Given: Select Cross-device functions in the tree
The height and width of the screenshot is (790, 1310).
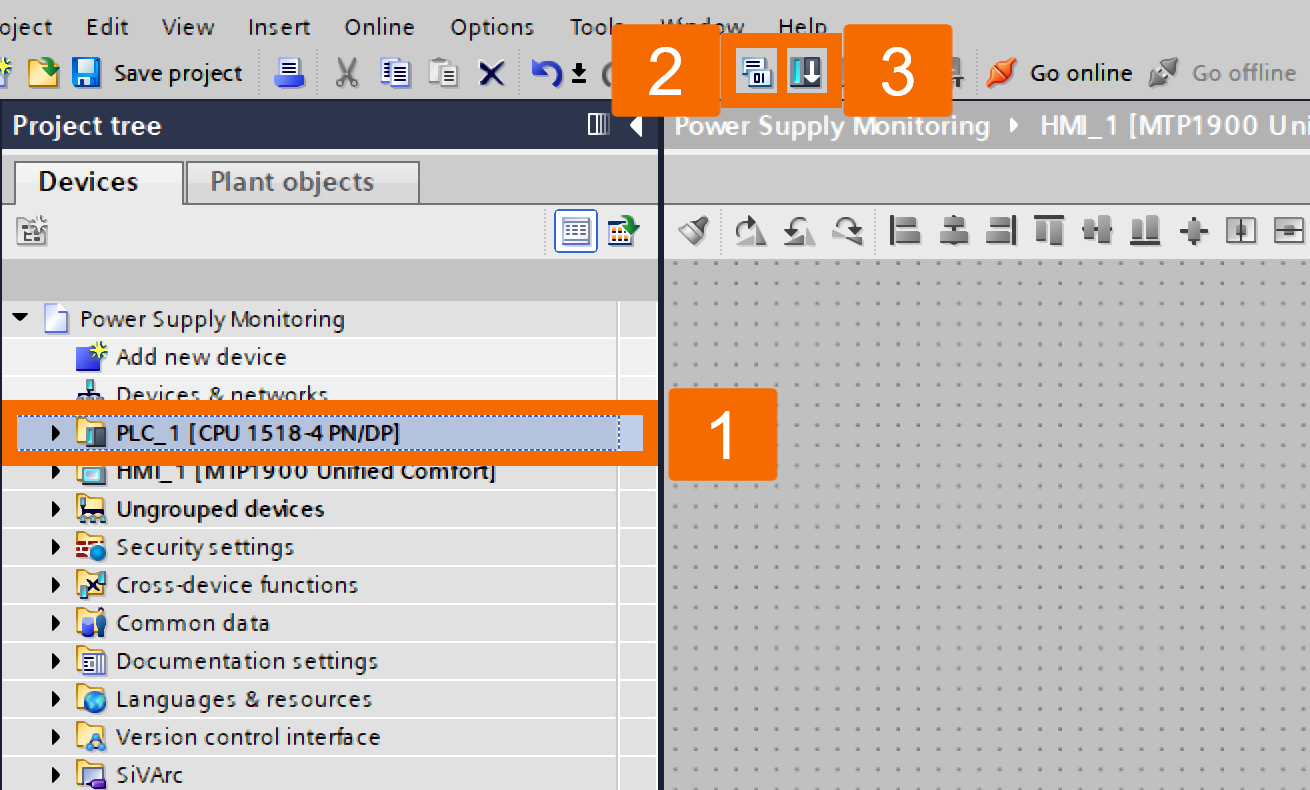Looking at the screenshot, I should point(237,585).
